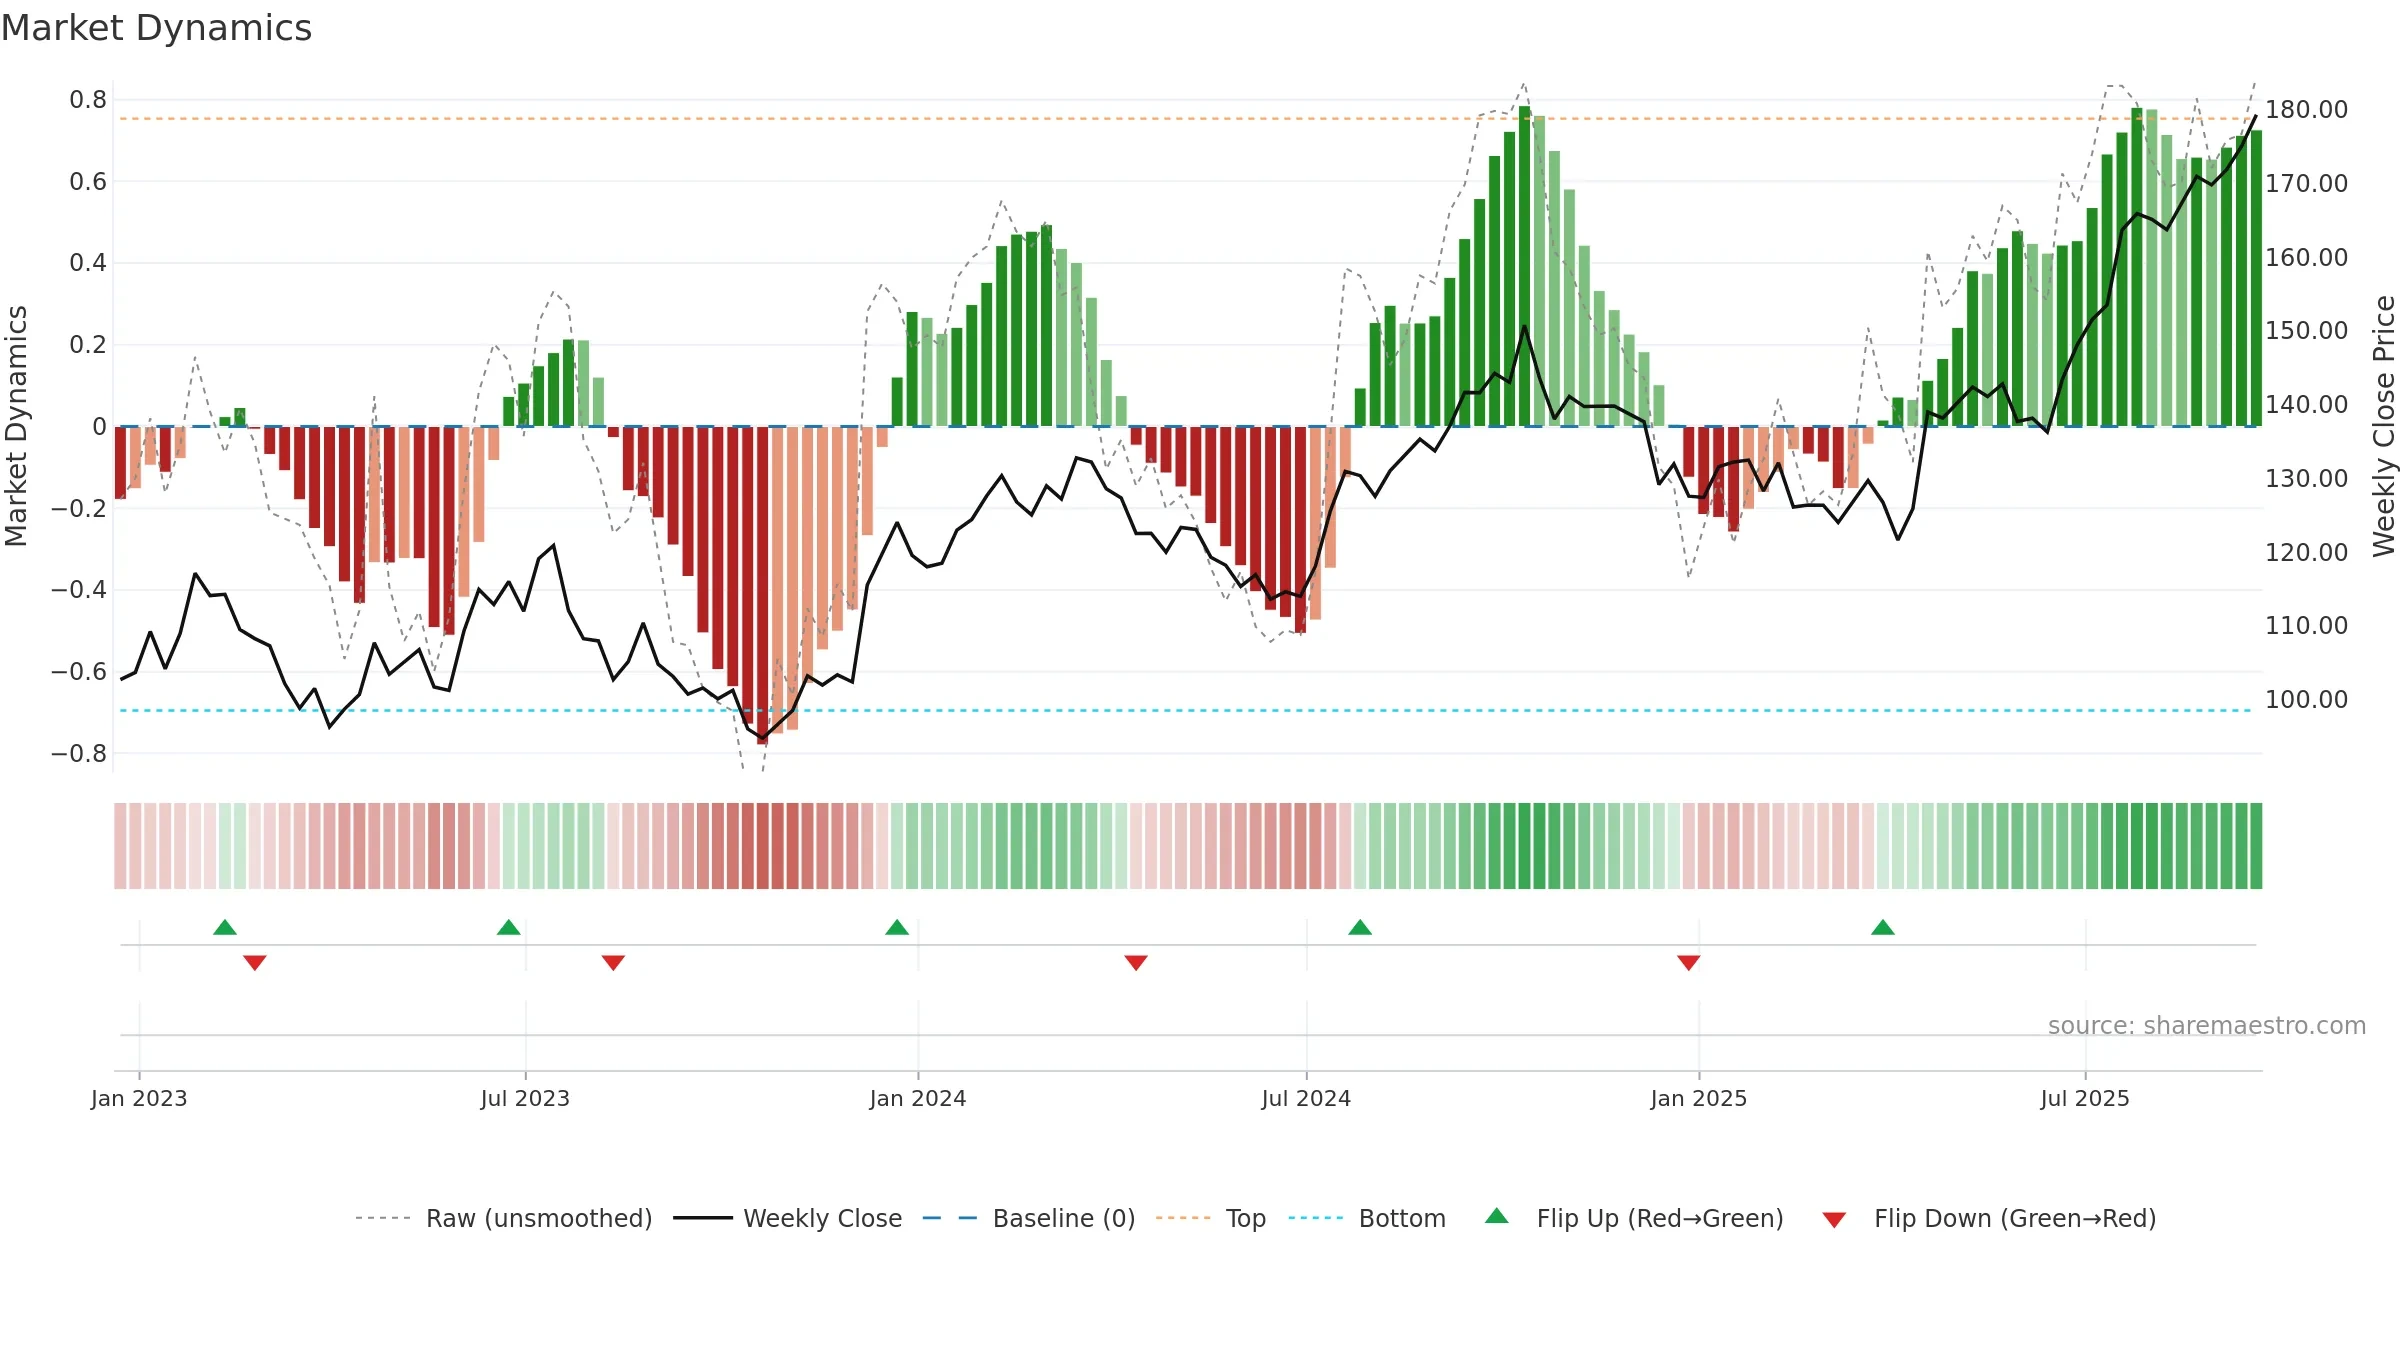Toggle the Bottom legend label
The image size is (2400, 1350).
pos(1402,1218)
